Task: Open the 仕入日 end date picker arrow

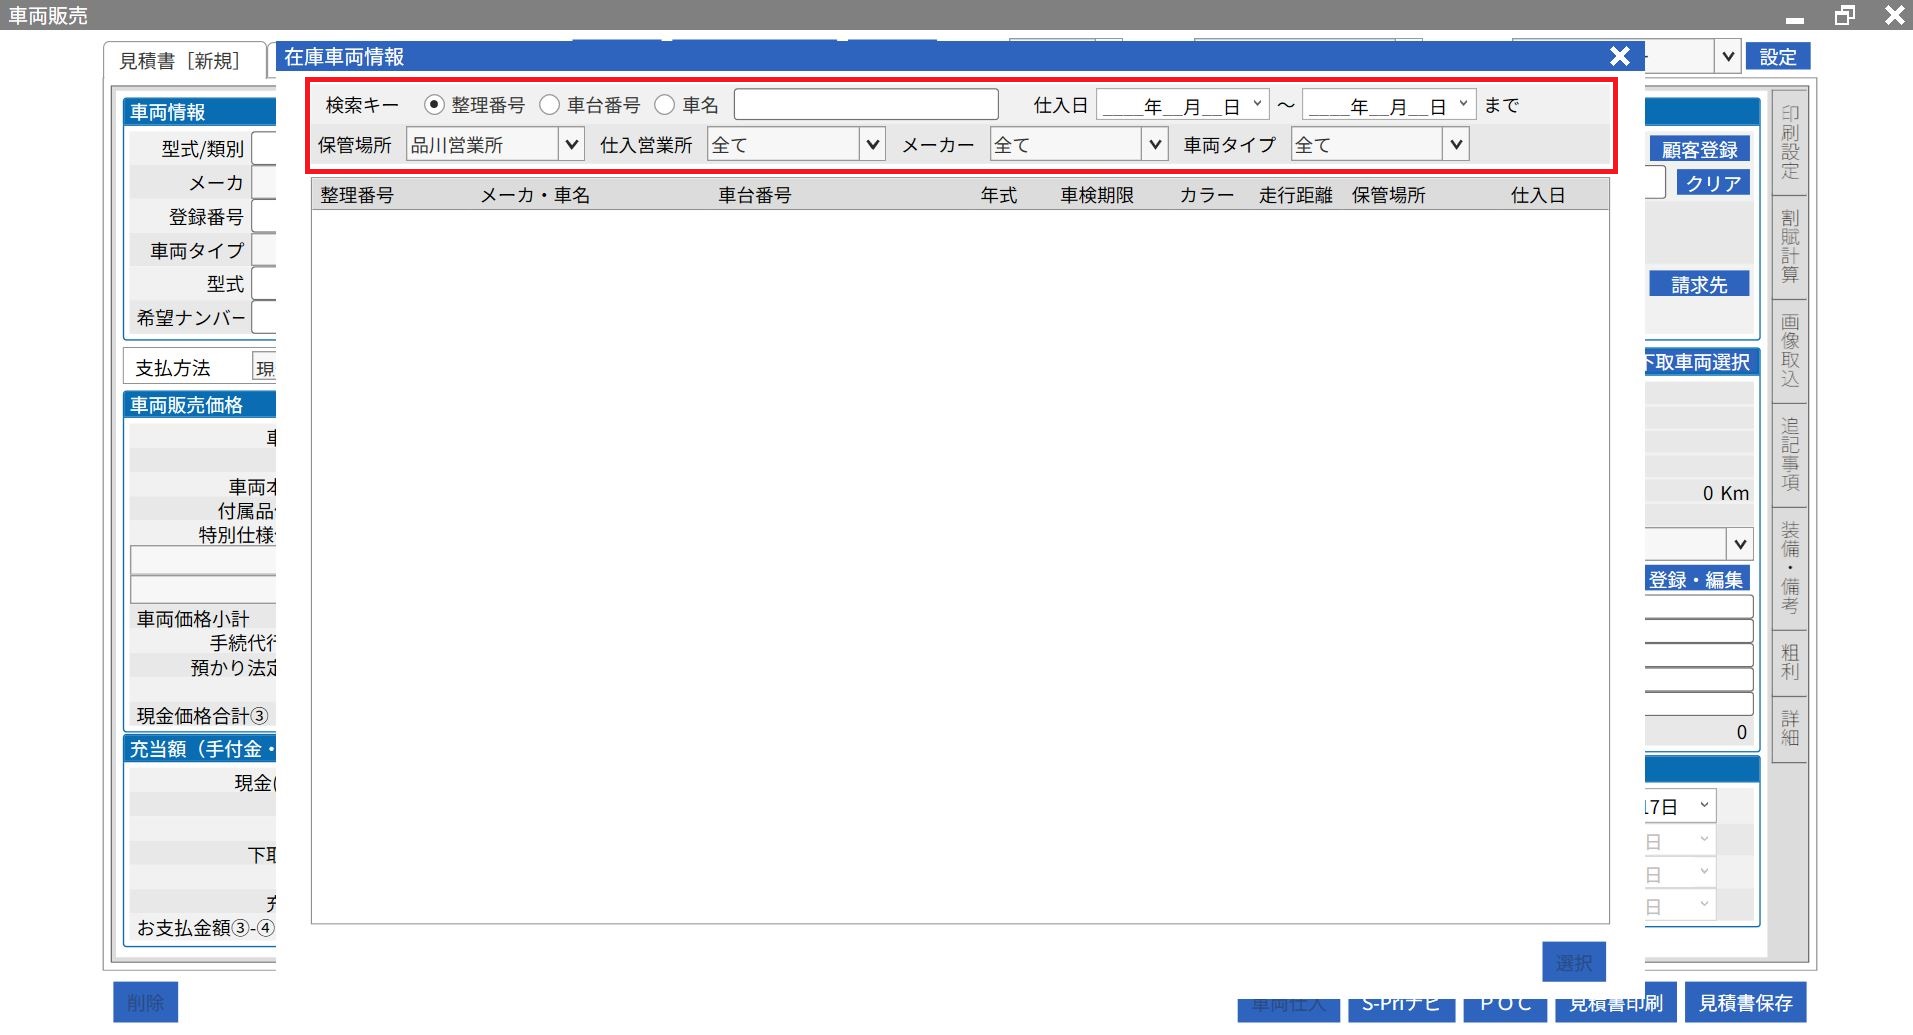Action: [x=1463, y=104]
